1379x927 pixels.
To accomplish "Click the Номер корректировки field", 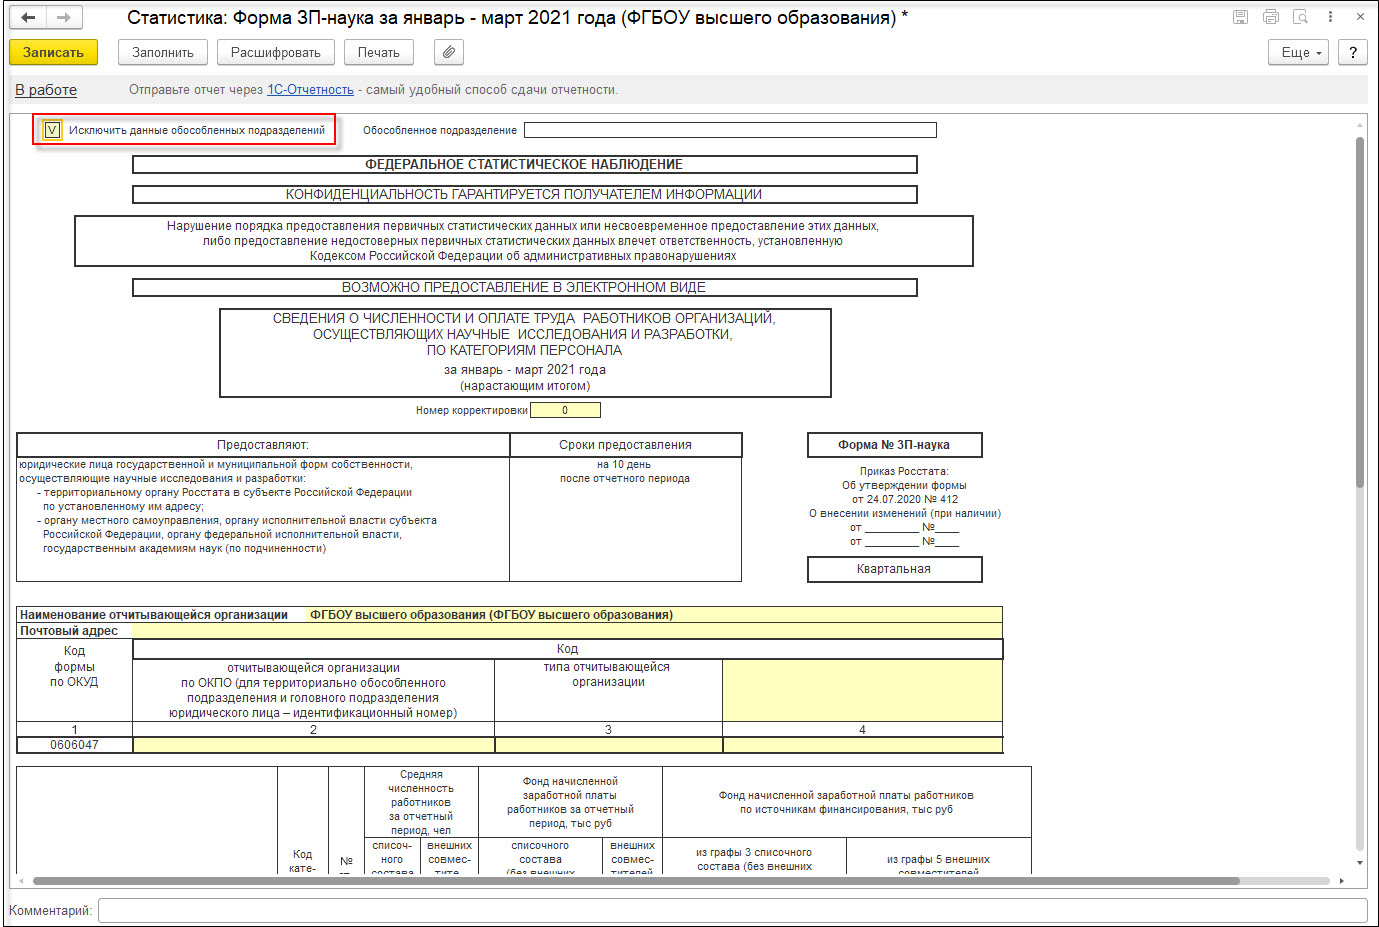I will 565,410.
